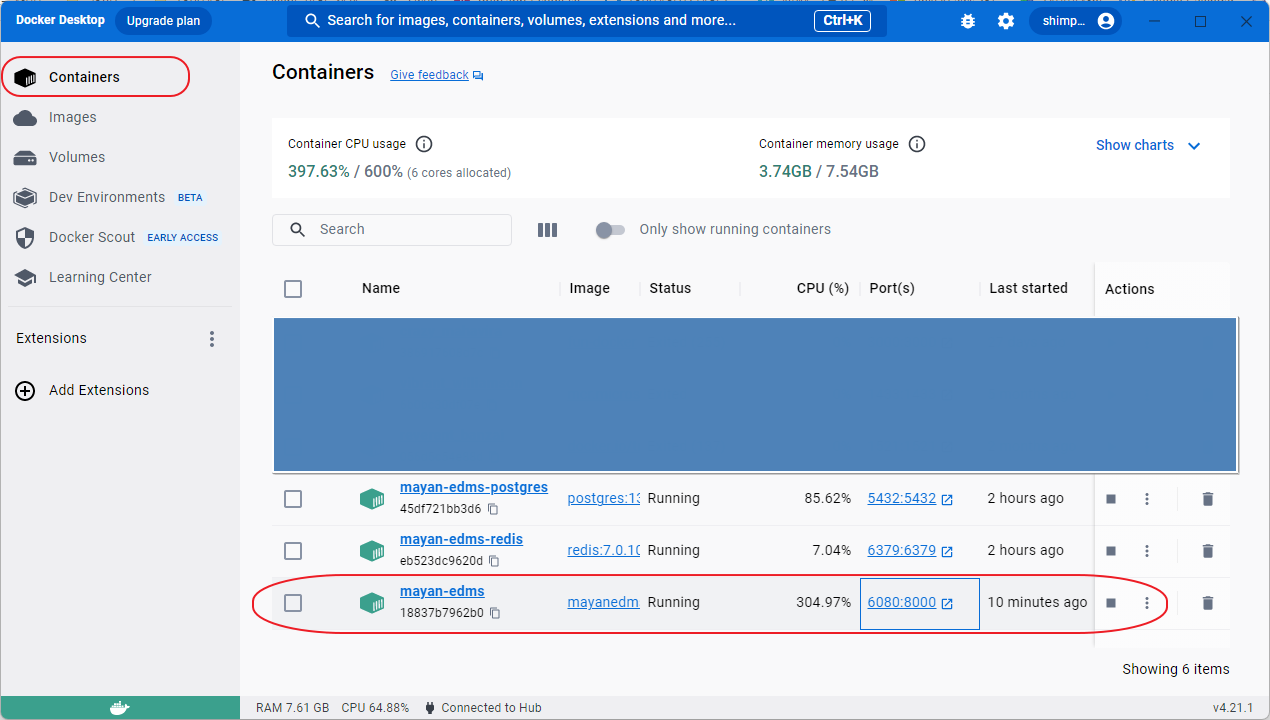
Task: Sort by Image column header
Action: (589, 288)
